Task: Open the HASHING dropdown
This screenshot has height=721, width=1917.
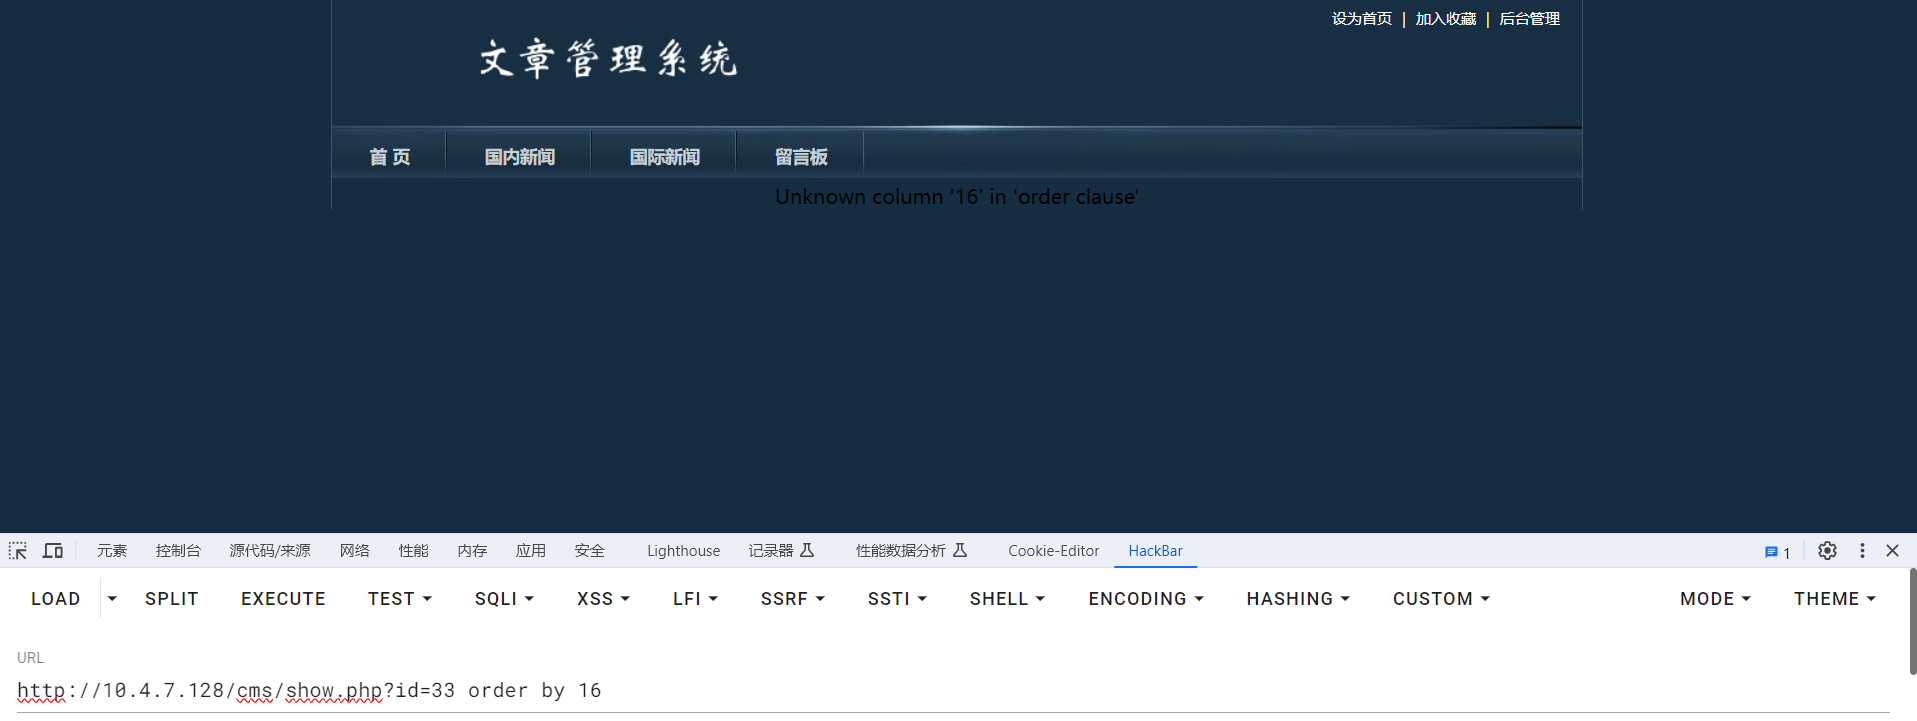Action: [x=1298, y=599]
